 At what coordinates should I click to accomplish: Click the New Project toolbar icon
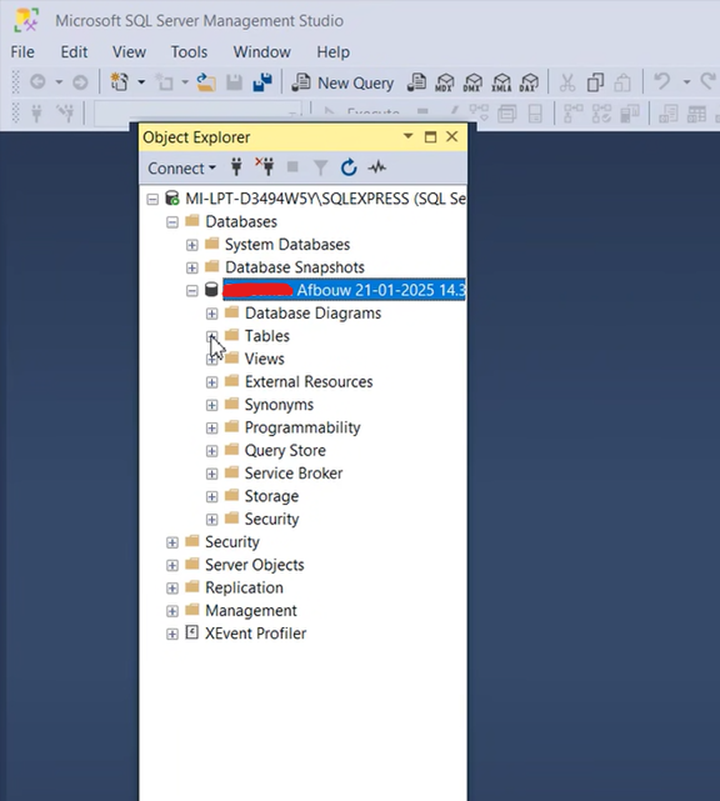pyautogui.click(x=120, y=82)
